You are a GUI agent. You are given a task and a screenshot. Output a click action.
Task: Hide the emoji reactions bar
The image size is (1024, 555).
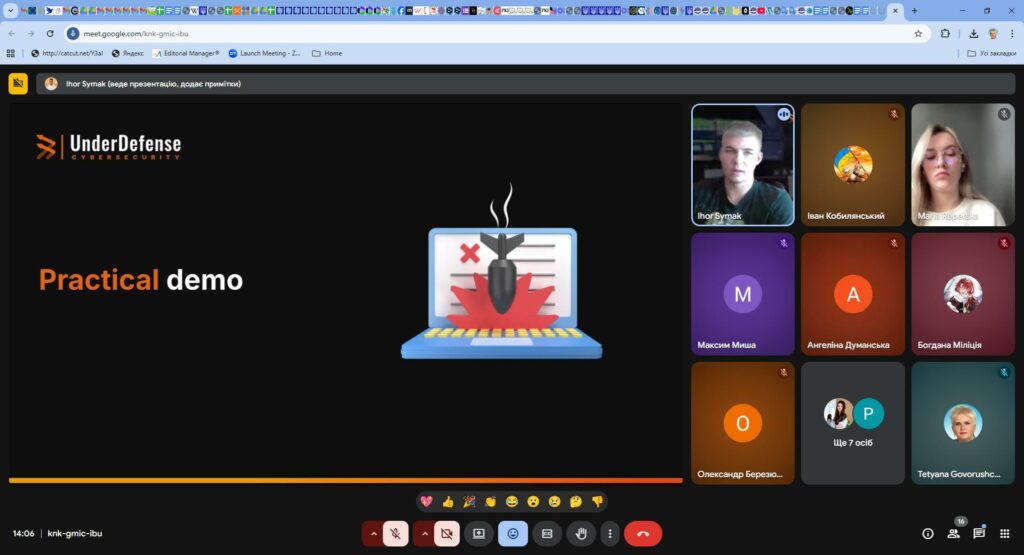coord(513,534)
